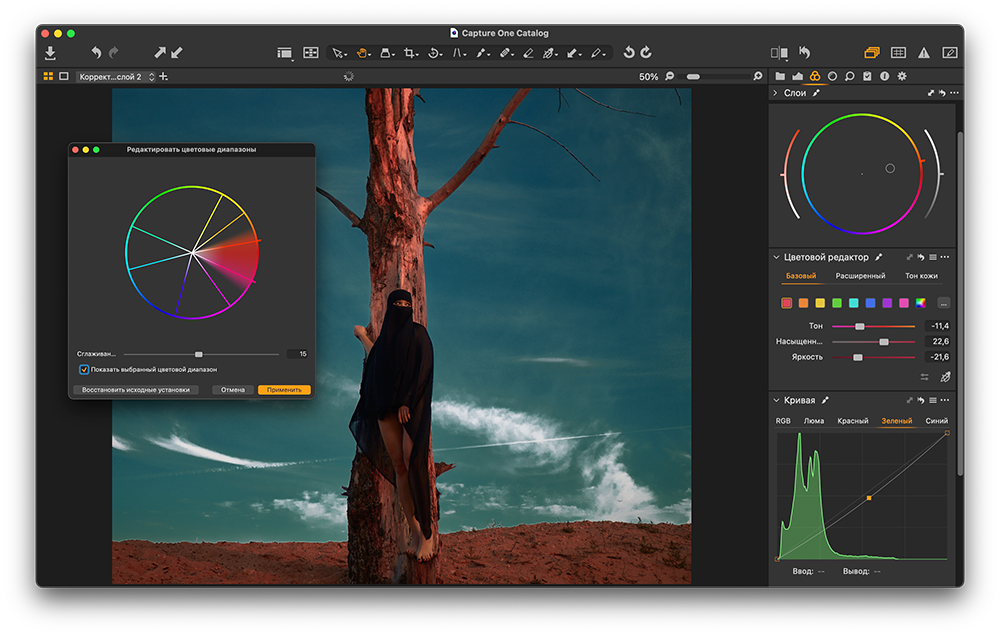Select the RGB curve channel
The width and height of the screenshot is (1000, 635).
click(x=783, y=421)
